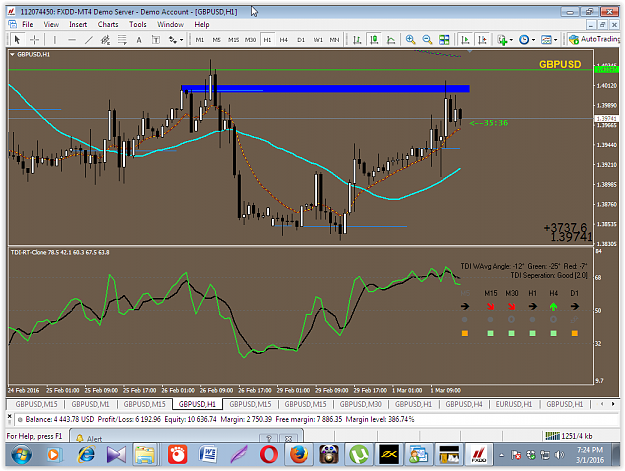The image size is (625, 471).
Task: Open the Insert menu
Action: point(78,24)
